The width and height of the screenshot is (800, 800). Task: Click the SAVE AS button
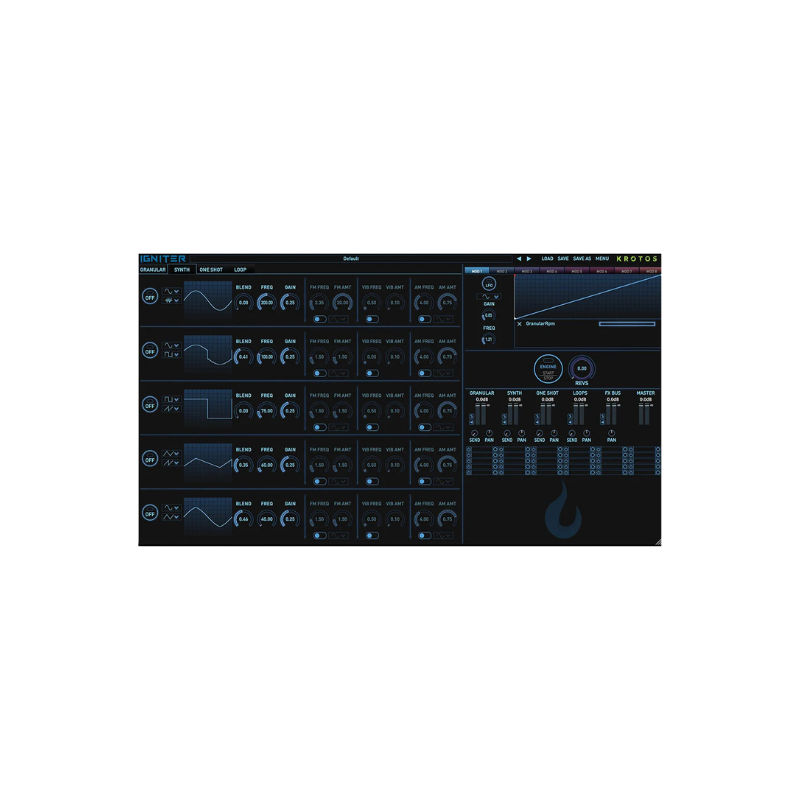click(581, 258)
